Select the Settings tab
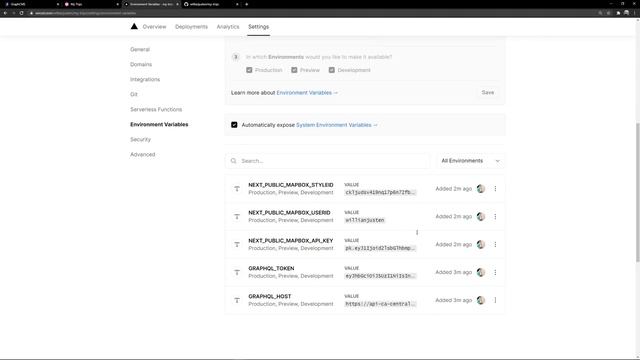 [x=258, y=27]
